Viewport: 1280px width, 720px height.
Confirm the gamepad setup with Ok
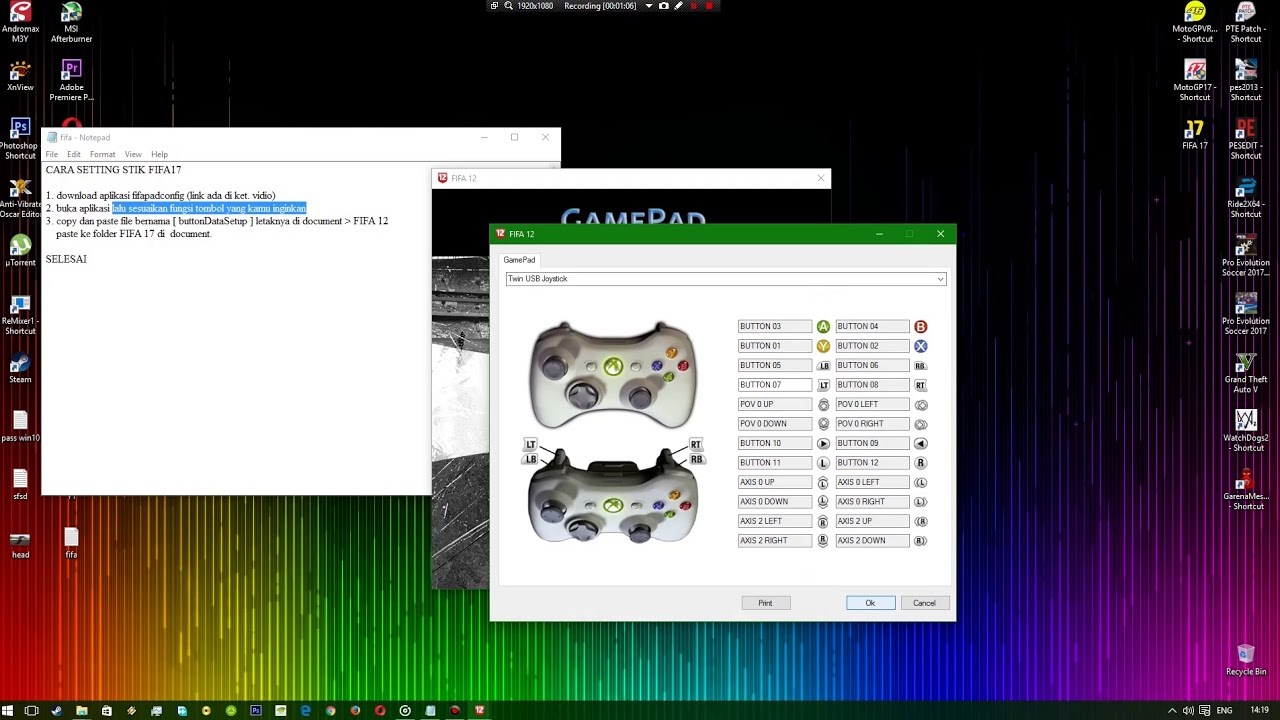pyautogui.click(x=870, y=603)
